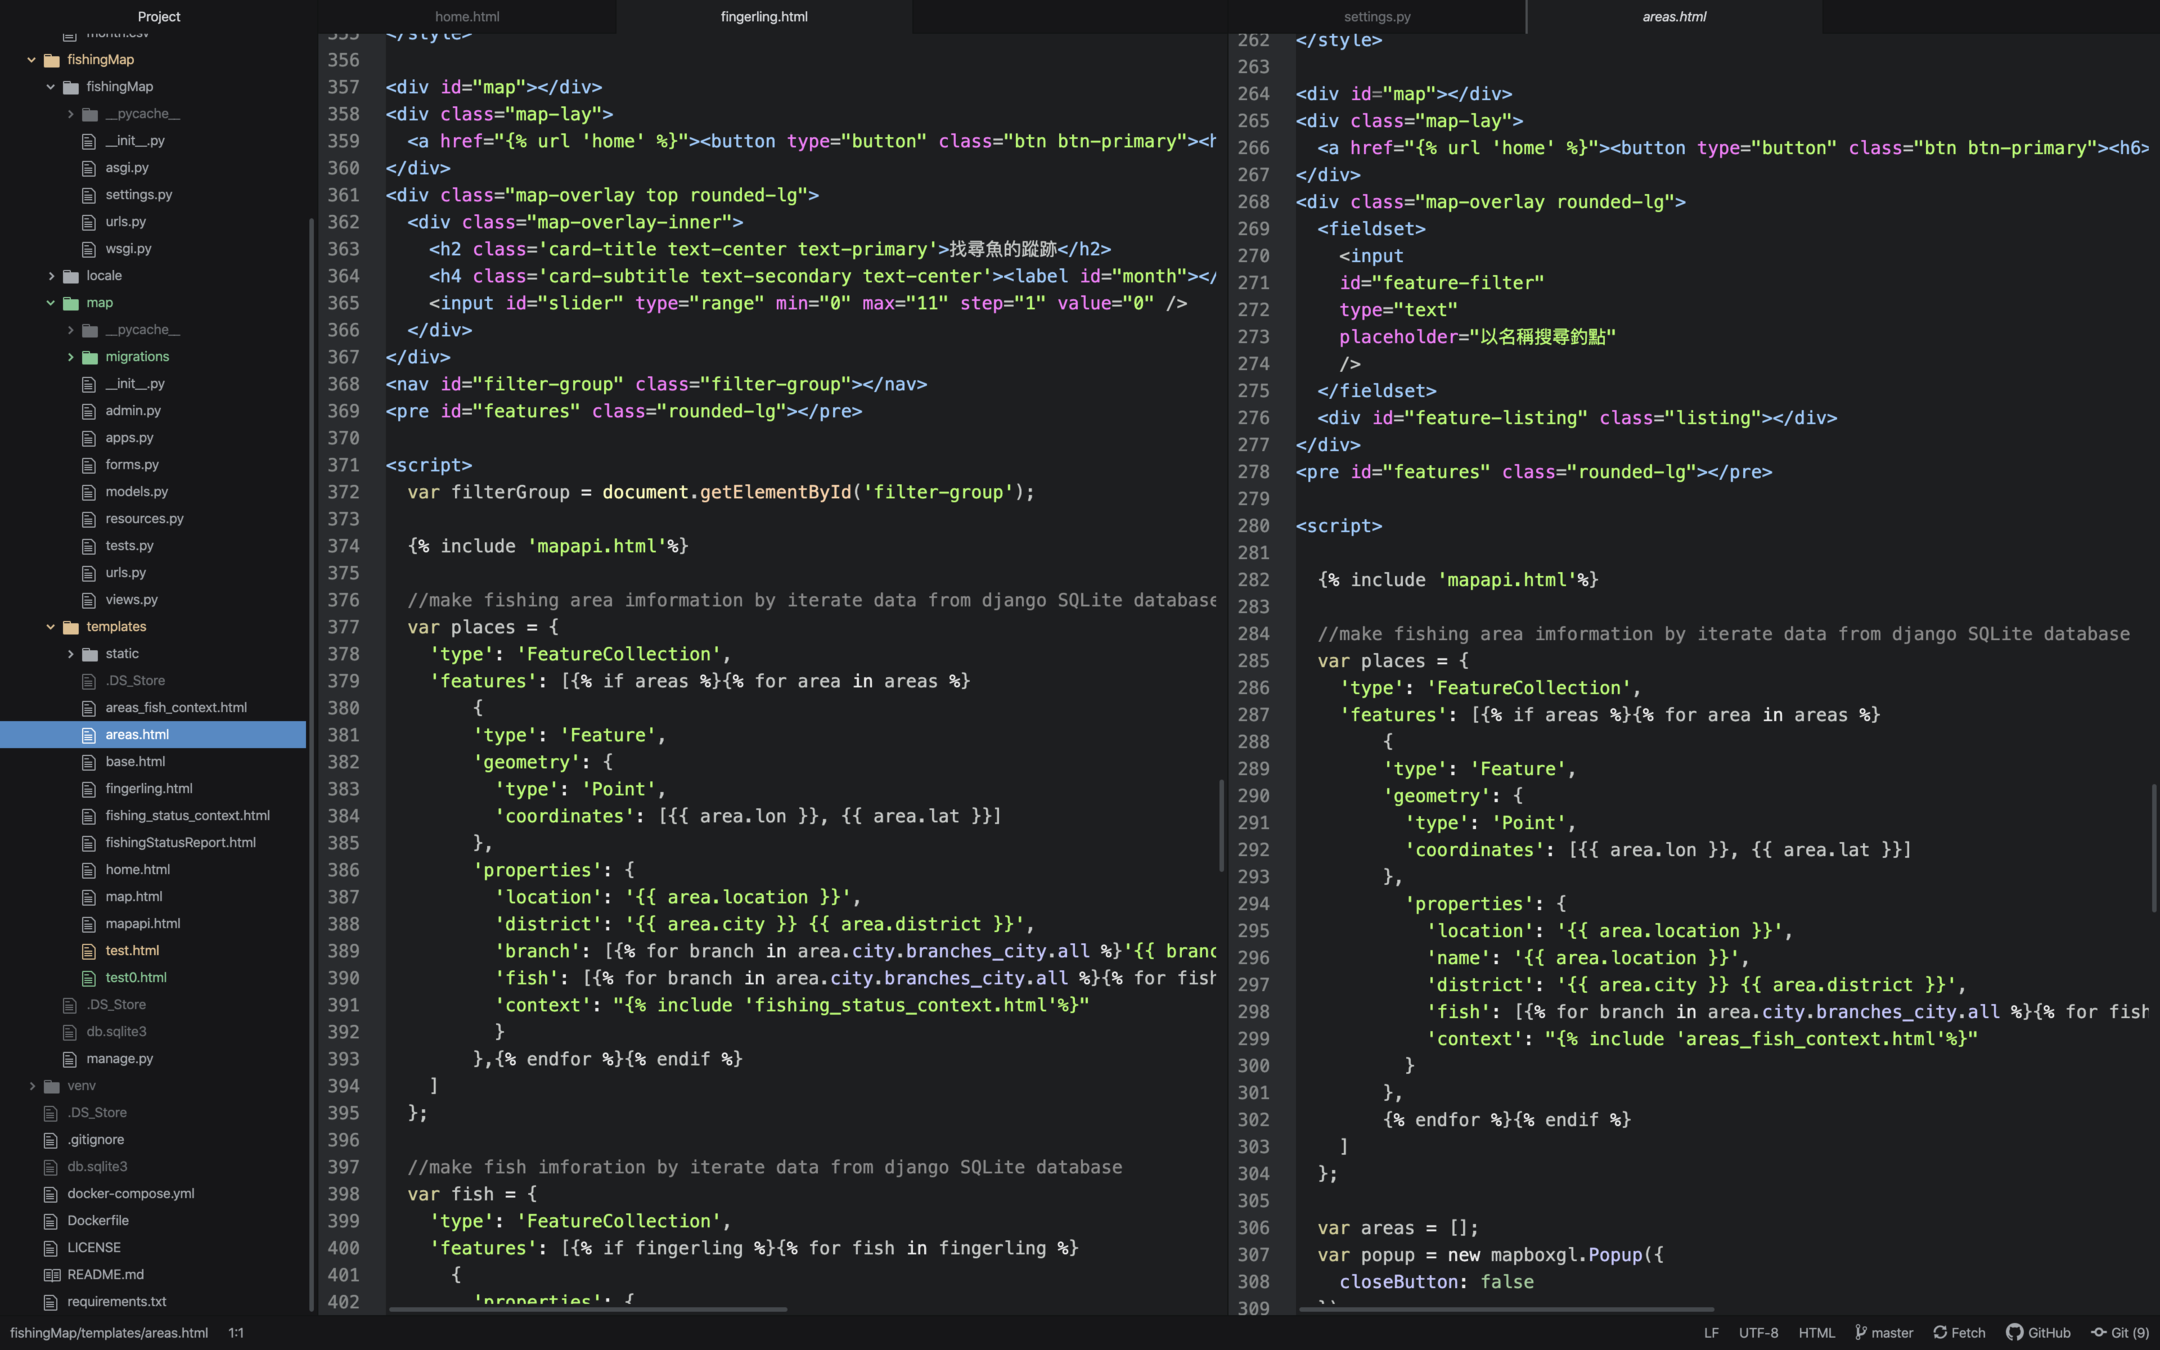
Task: Click the db.sqlite3 file icon in templates parent
Action: click(x=70, y=1031)
